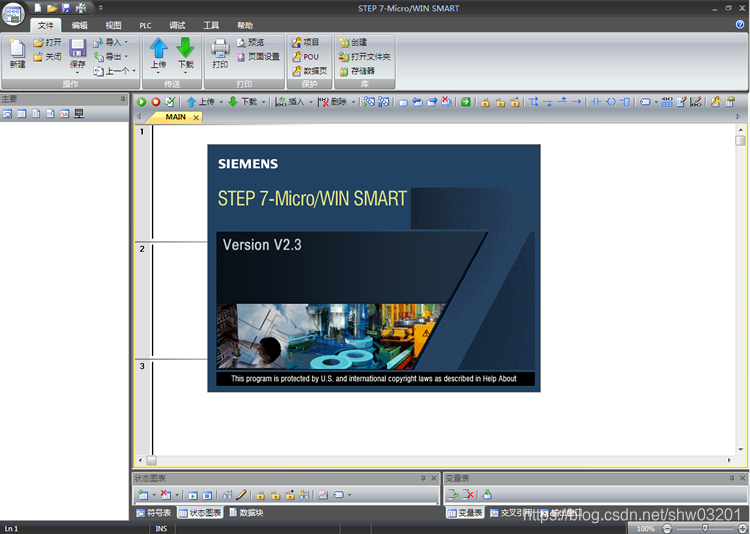Switch to 变量表 variable table tab
This screenshot has width=750, height=534.
tap(465, 513)
